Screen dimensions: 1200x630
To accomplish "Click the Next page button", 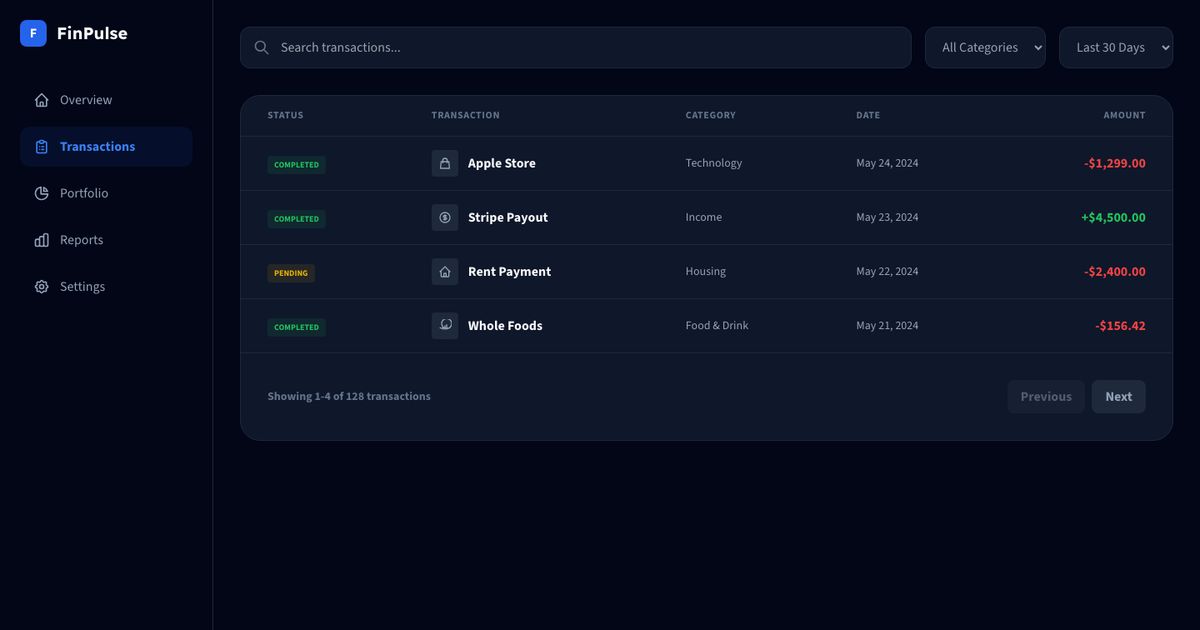I will click(1119, 397).
